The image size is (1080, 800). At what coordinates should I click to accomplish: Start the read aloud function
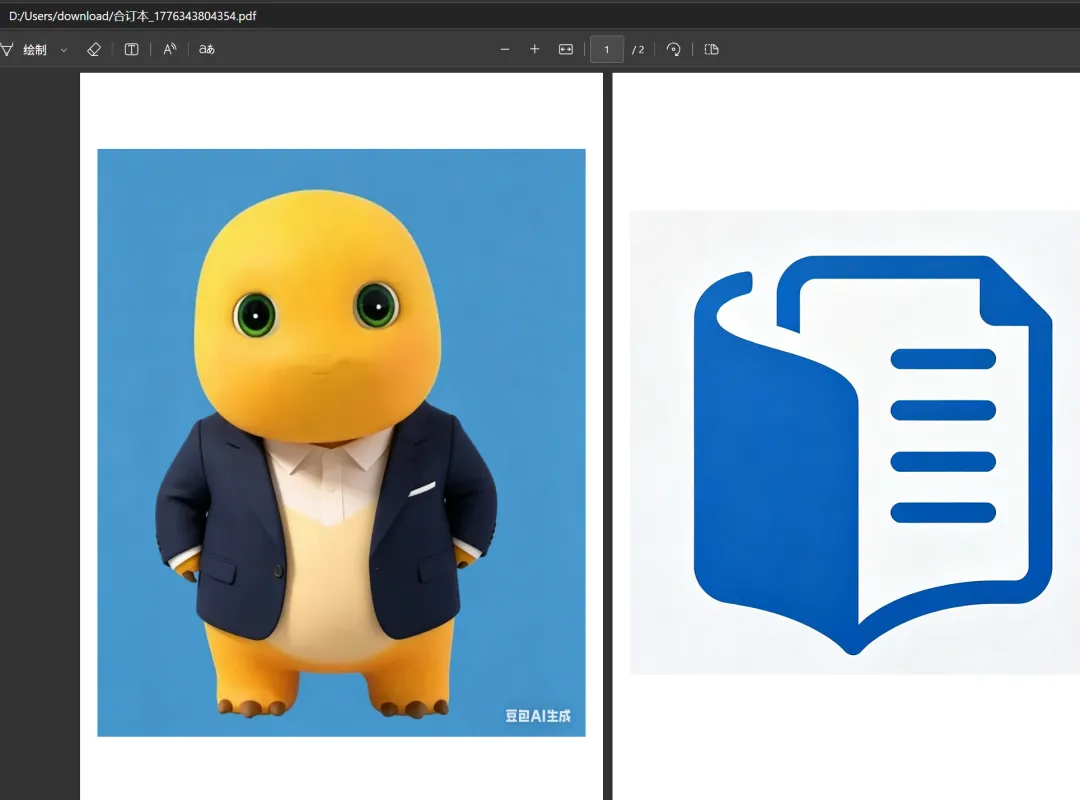[169, 50]
